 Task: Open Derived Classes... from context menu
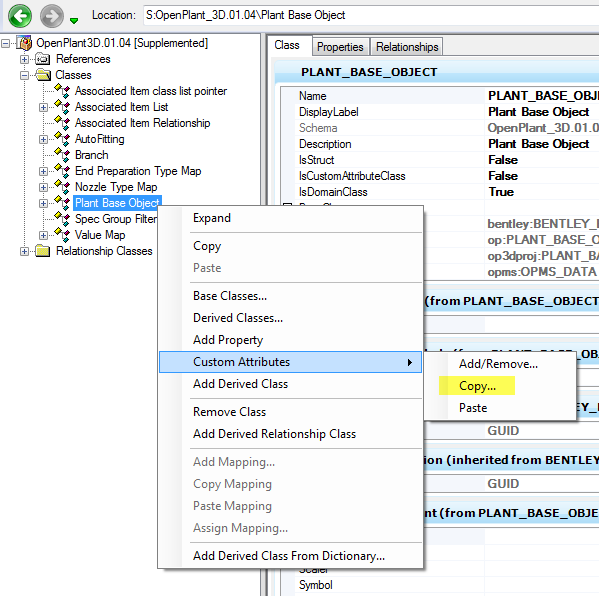tap(290, 318)
